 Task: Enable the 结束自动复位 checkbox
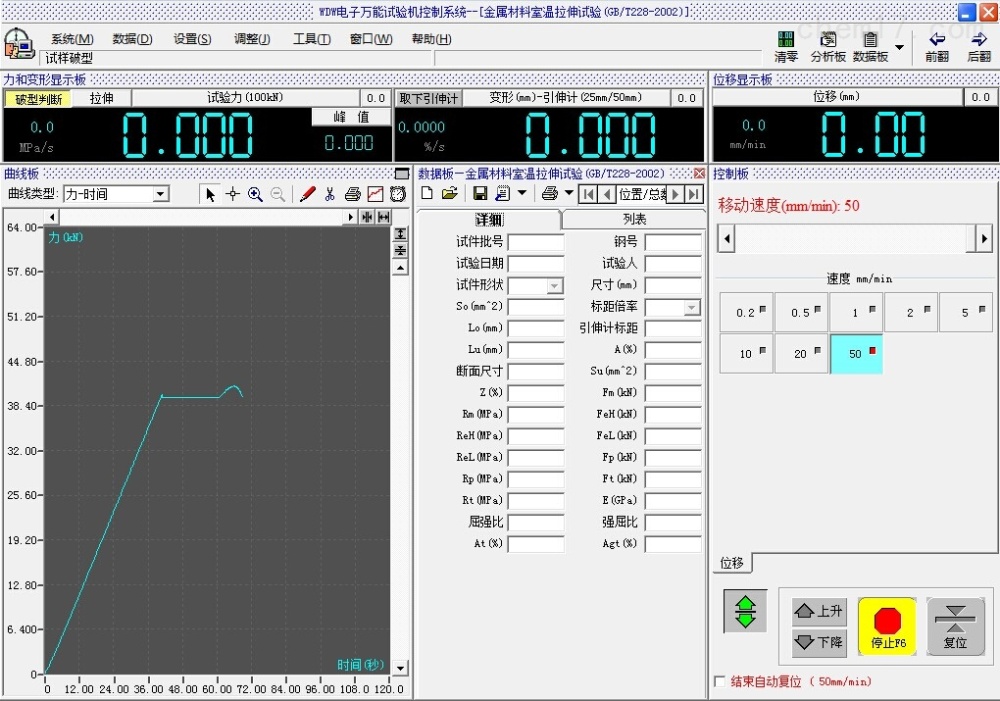pyautogui.click(x=720, y=682)
